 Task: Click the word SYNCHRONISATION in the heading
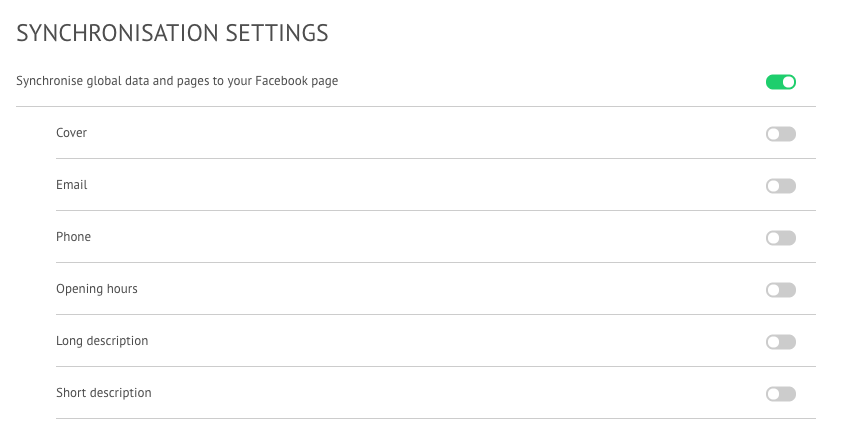[x=116, y=33]
